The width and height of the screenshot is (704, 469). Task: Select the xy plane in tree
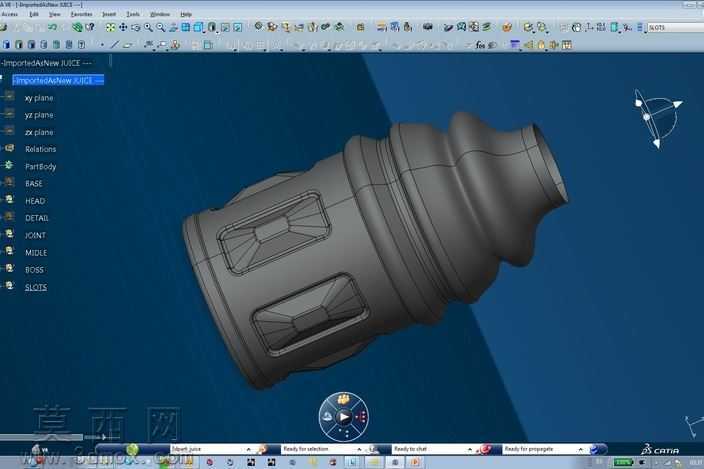pos(39,98)
